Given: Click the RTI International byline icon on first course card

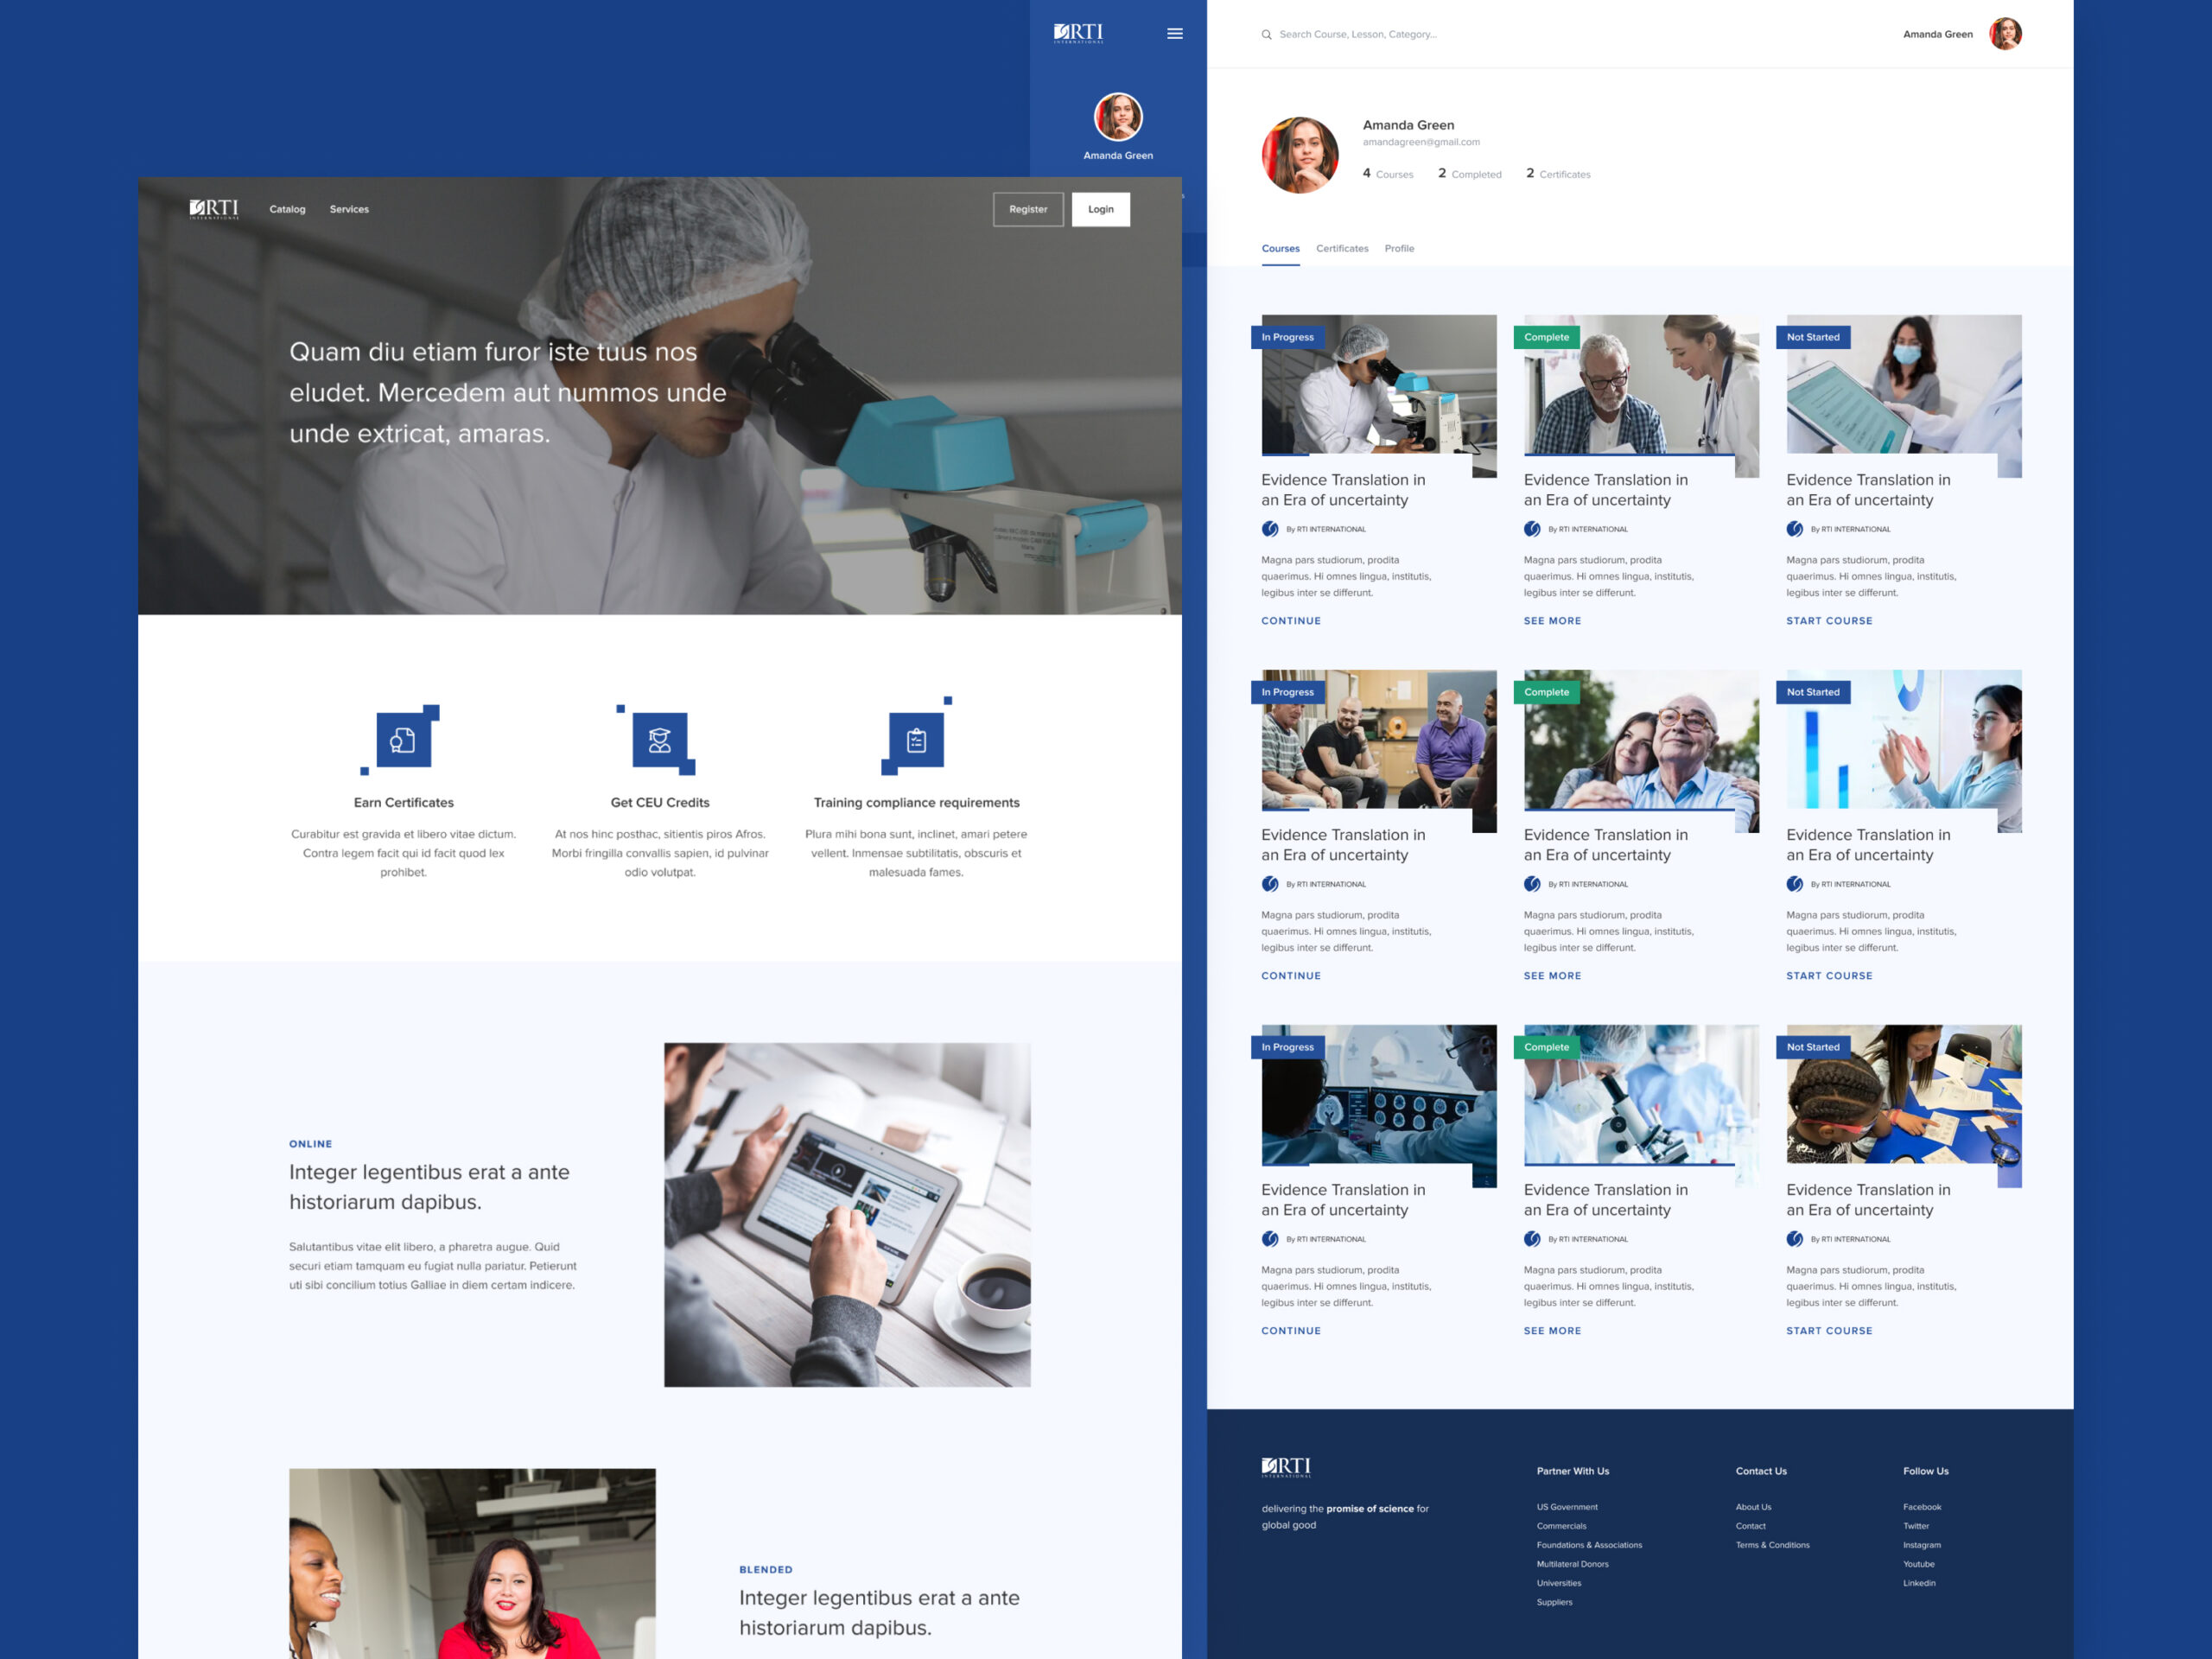Looking at the screenshot, I should click(x=1270, y=529).
